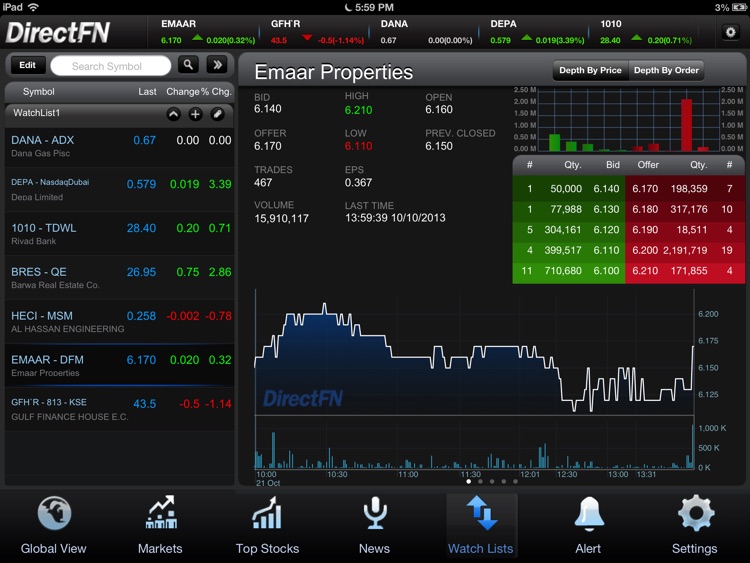
Task: Switch to Depth By Price
Action: [x=590, y=71]
